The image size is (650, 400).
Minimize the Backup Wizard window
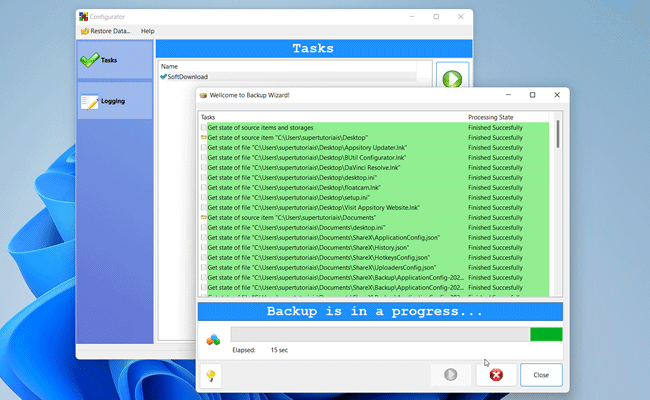click(x=508, y=95)
